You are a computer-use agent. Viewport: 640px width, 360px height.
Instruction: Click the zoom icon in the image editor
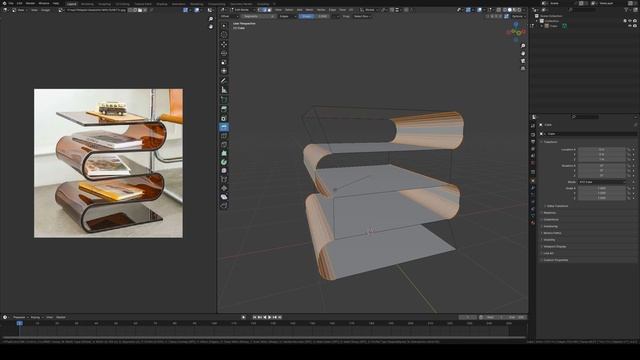tap(211, 19)
